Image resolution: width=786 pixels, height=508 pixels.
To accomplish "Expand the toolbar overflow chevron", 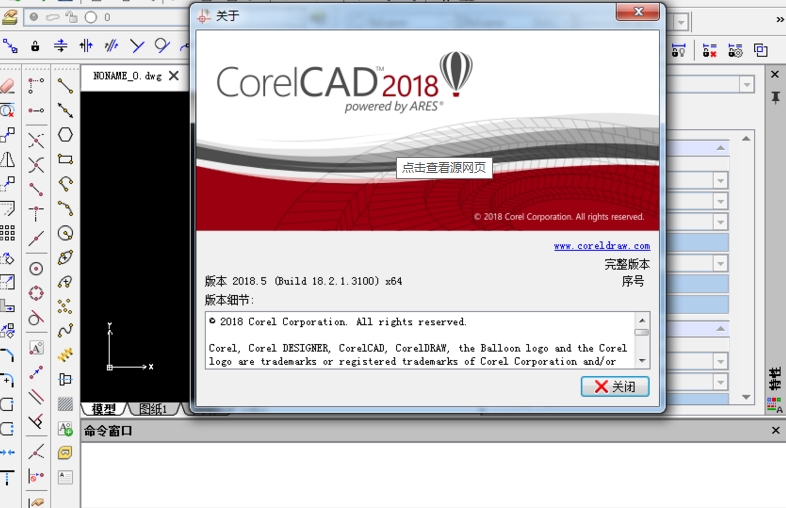I will [x=779, y=20].
